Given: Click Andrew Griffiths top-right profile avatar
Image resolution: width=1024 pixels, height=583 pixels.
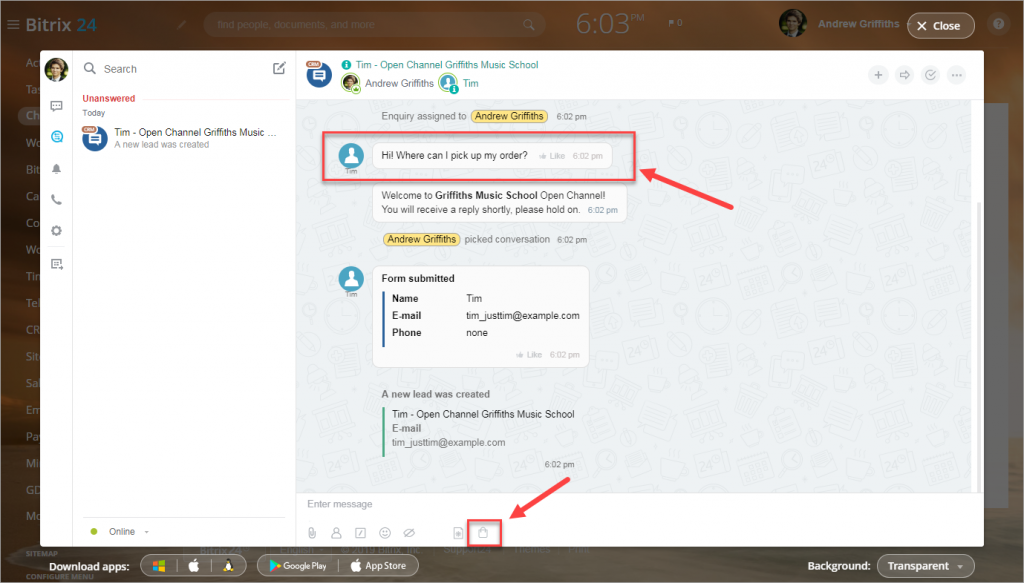Looking at the screenshot, I should pos(793,24).
